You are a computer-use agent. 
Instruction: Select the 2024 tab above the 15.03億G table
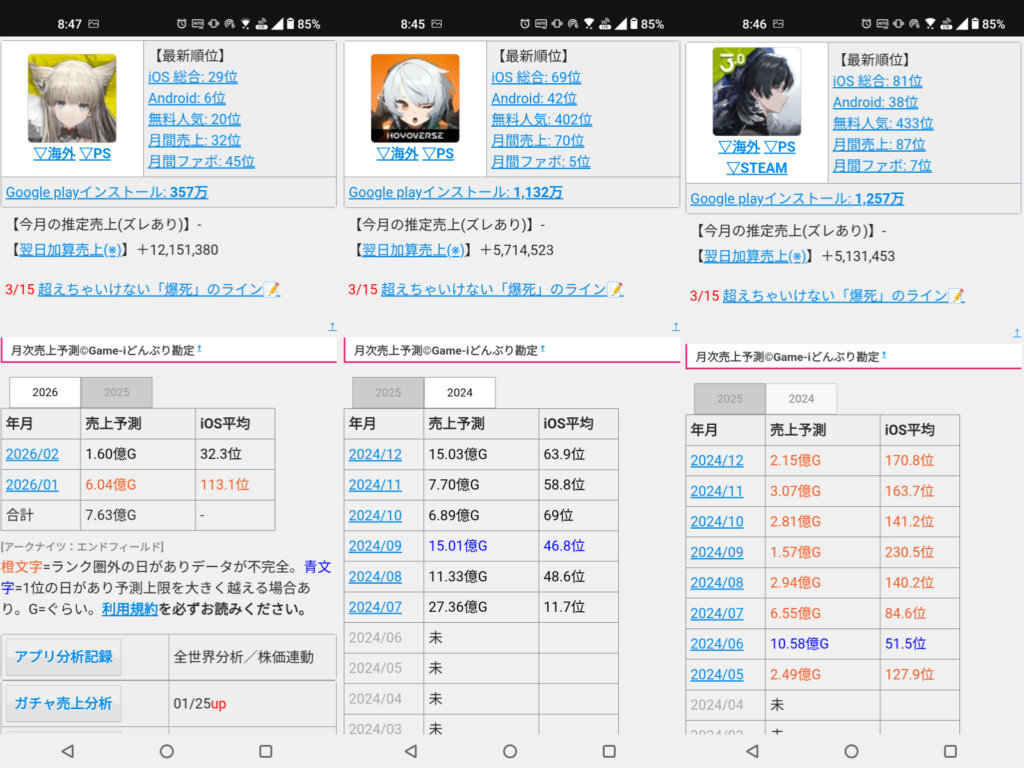460,393
